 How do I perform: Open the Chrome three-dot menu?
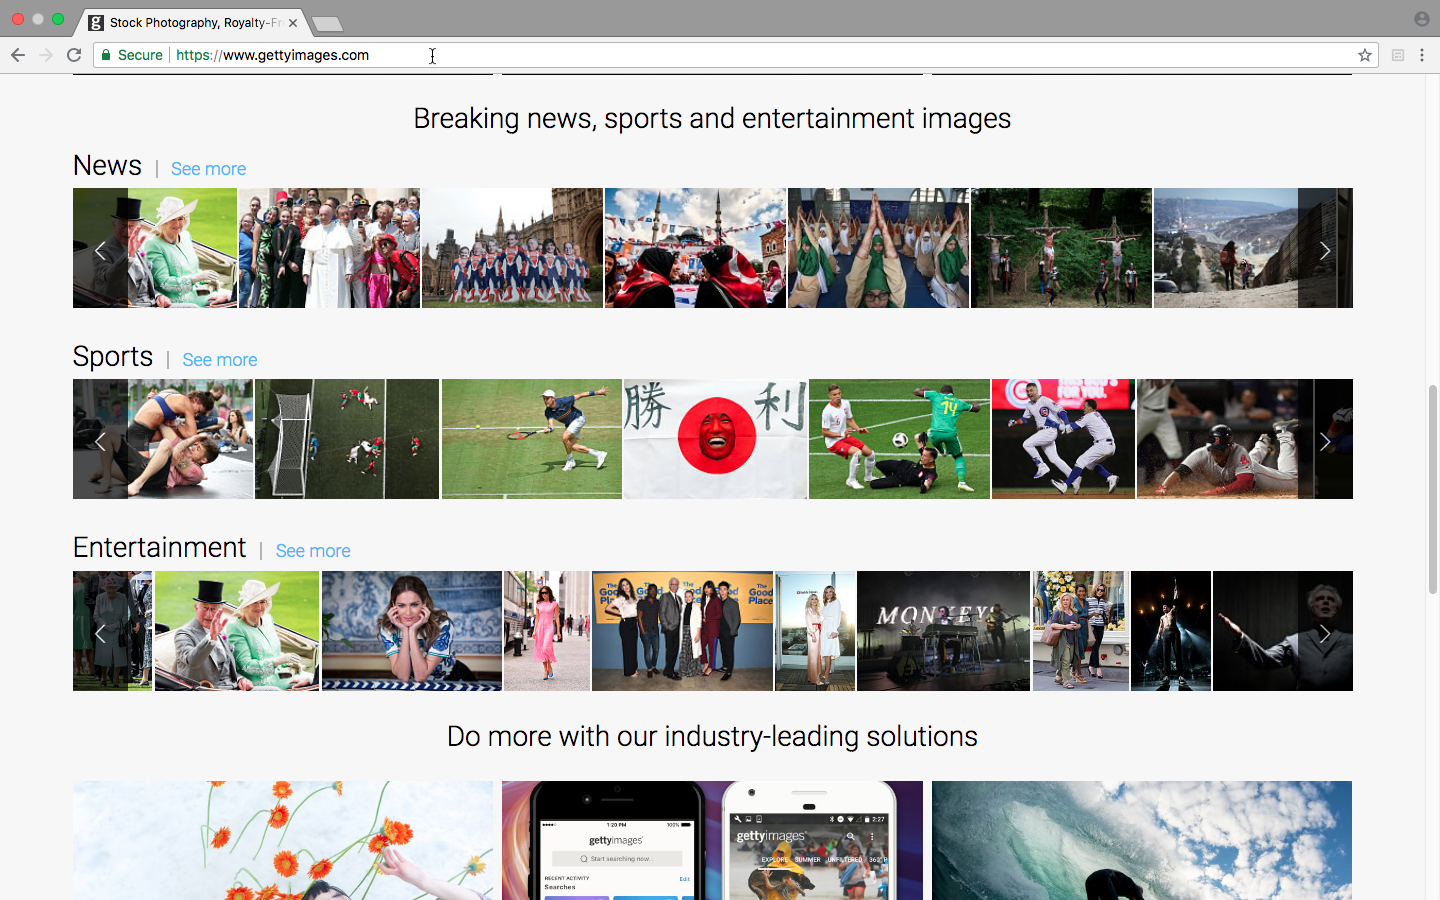[1421, 55]
